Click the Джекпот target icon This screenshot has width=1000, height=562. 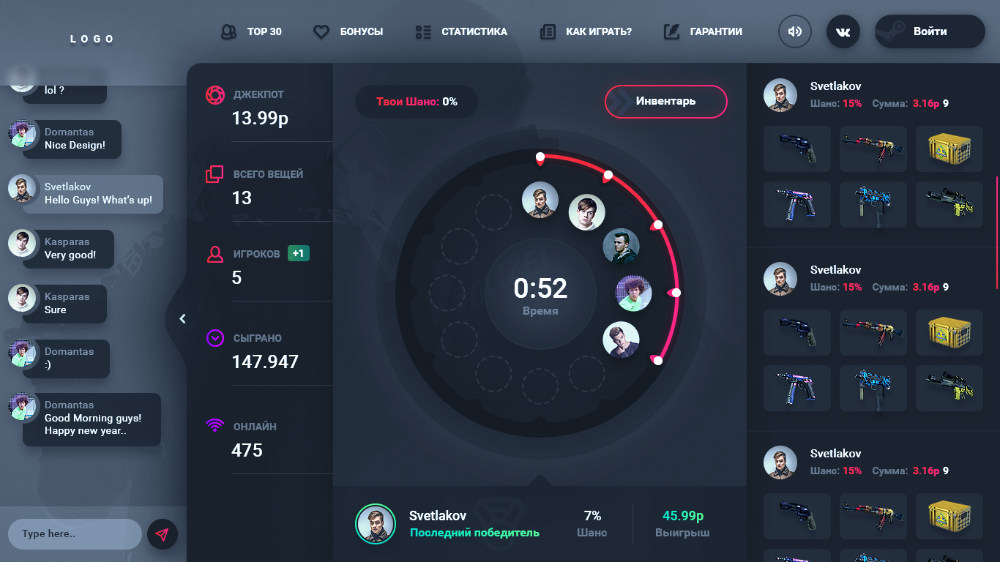click(215, 95)
